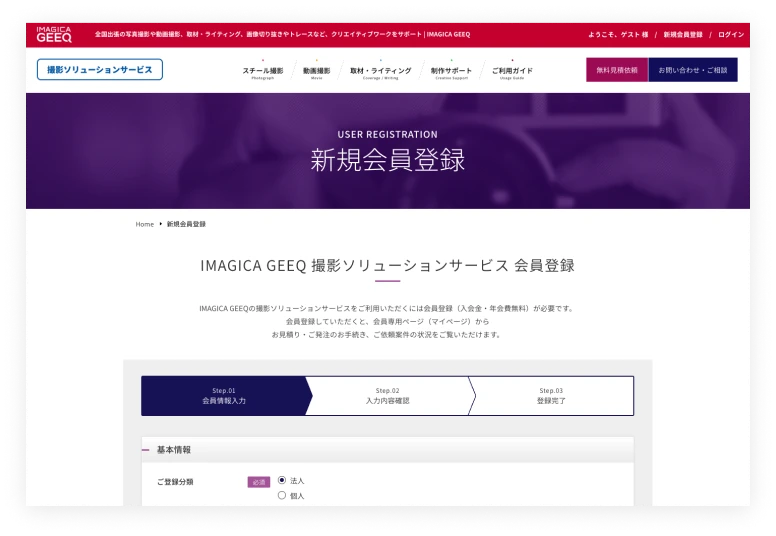
Task: Click the 新規会員登録 banner heading
Action: (x=388, y=160)
